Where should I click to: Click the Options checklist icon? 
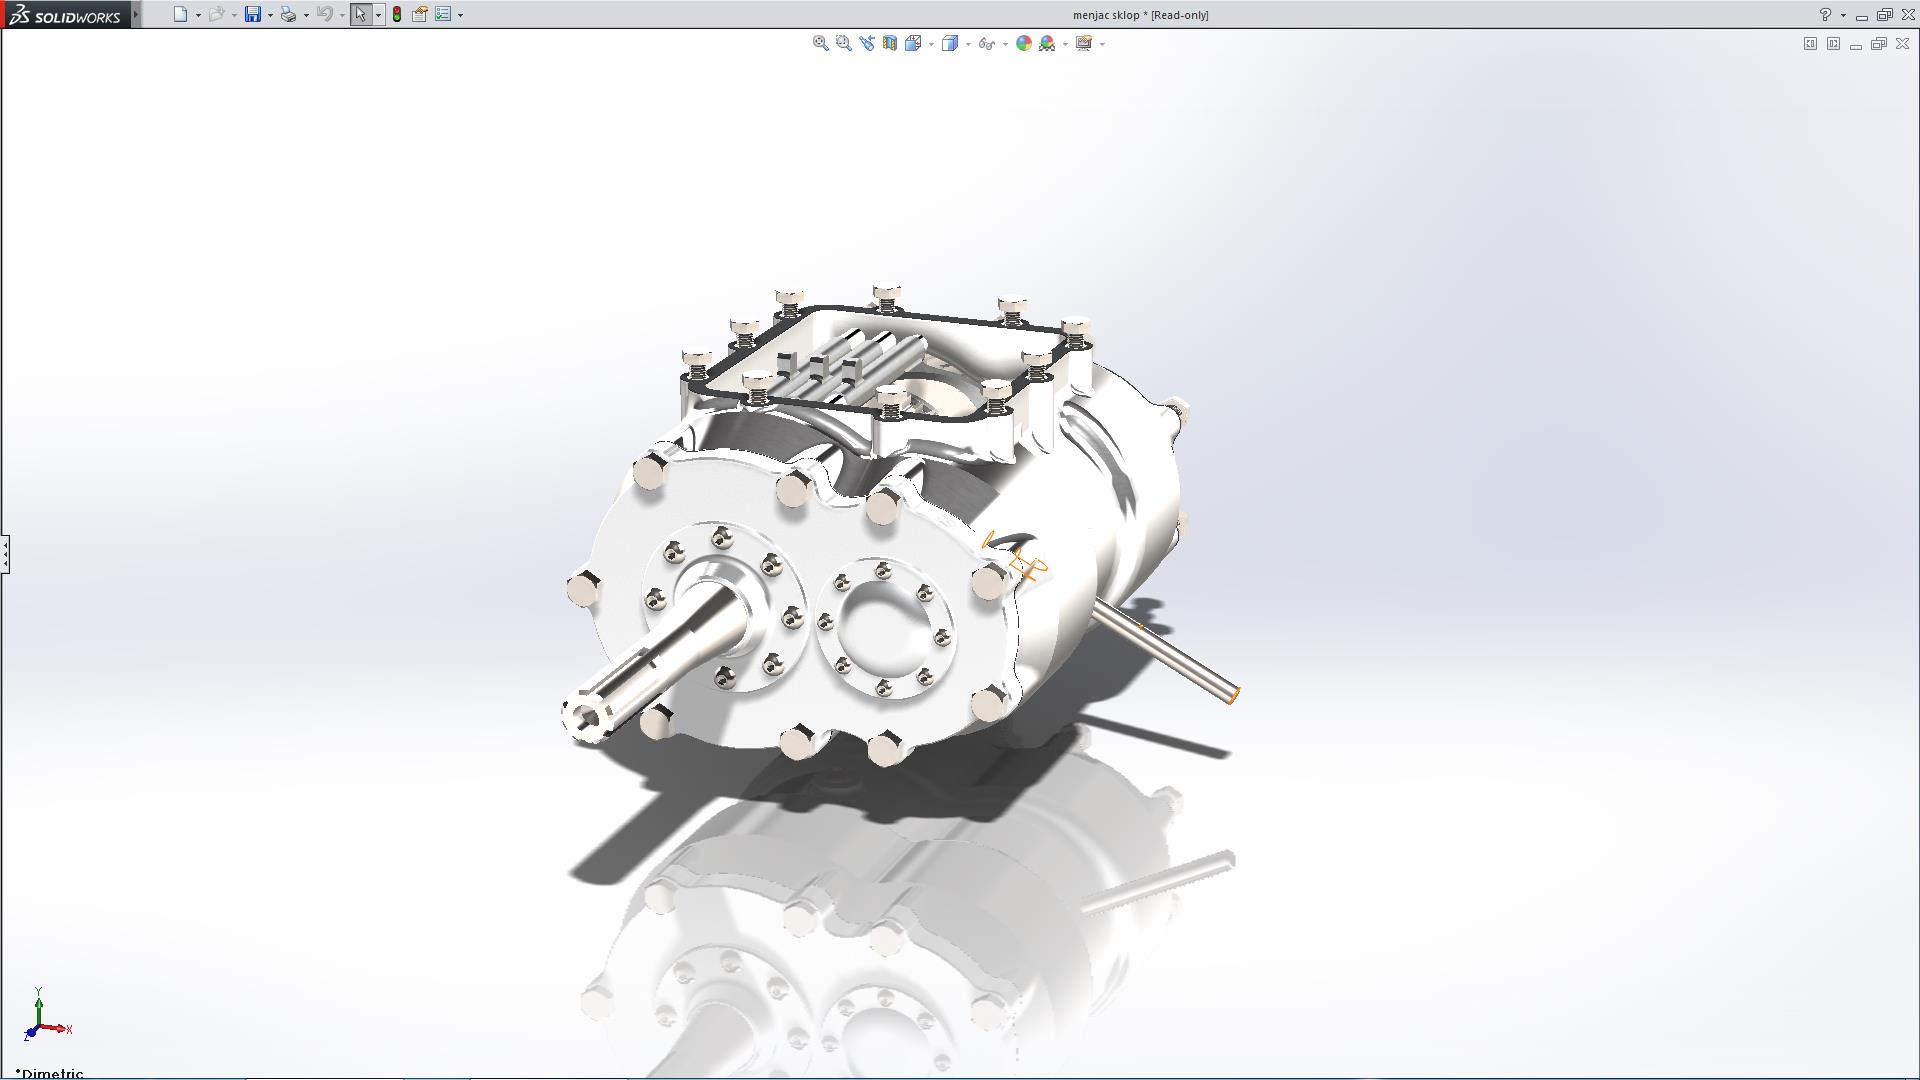[x=443, y=14]
